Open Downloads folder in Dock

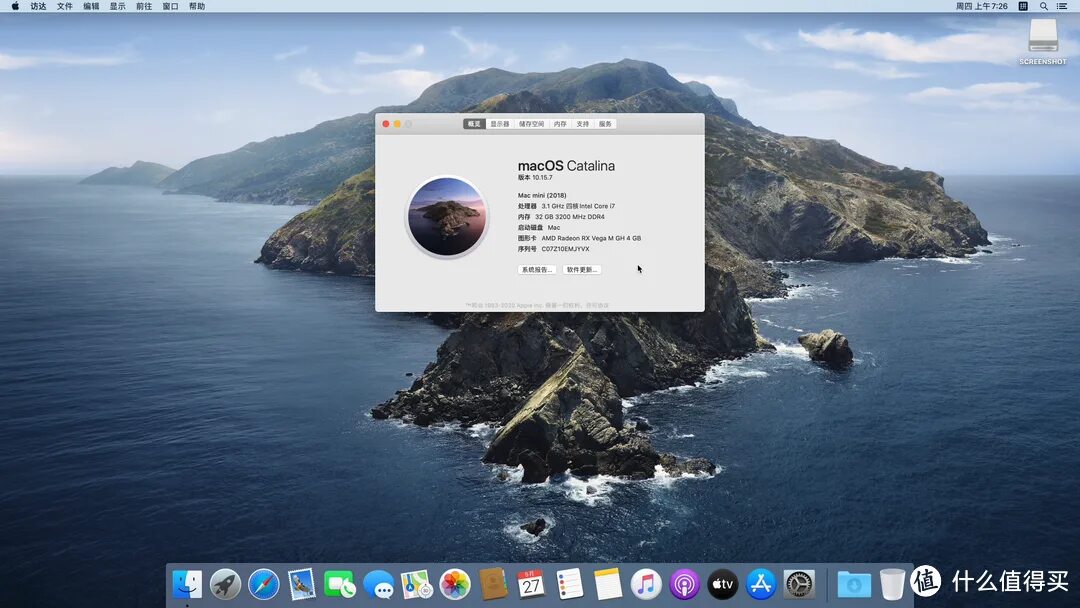pyautogui.click(x=854, y=585)
